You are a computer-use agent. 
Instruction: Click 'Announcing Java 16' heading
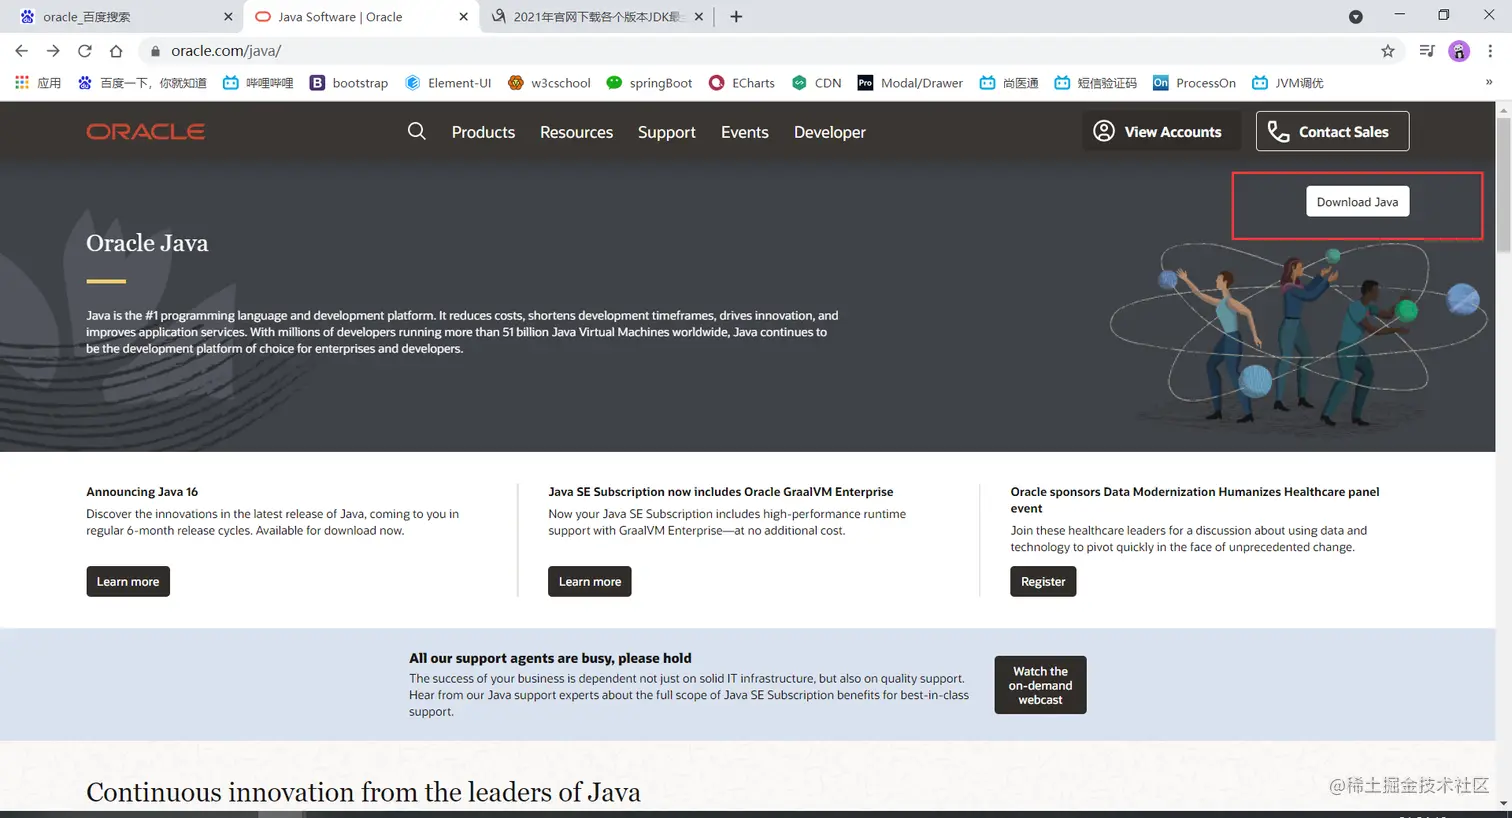142,492
